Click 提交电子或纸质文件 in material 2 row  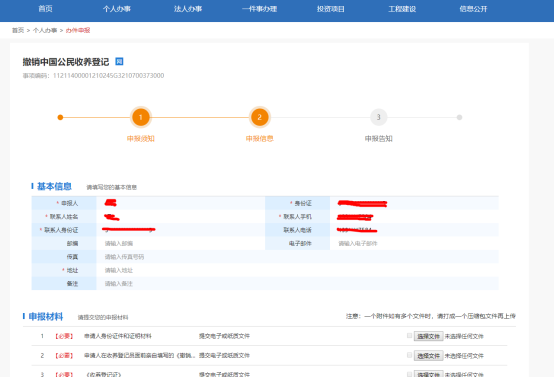(224, 355)
